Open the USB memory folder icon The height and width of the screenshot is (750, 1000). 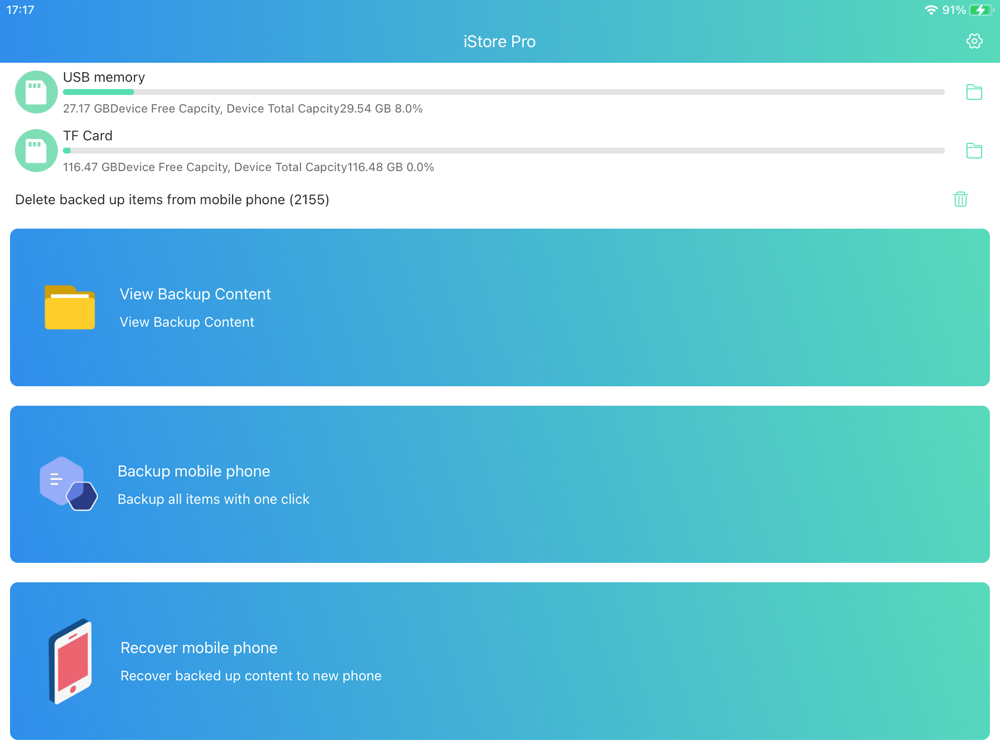pos(974,92)
